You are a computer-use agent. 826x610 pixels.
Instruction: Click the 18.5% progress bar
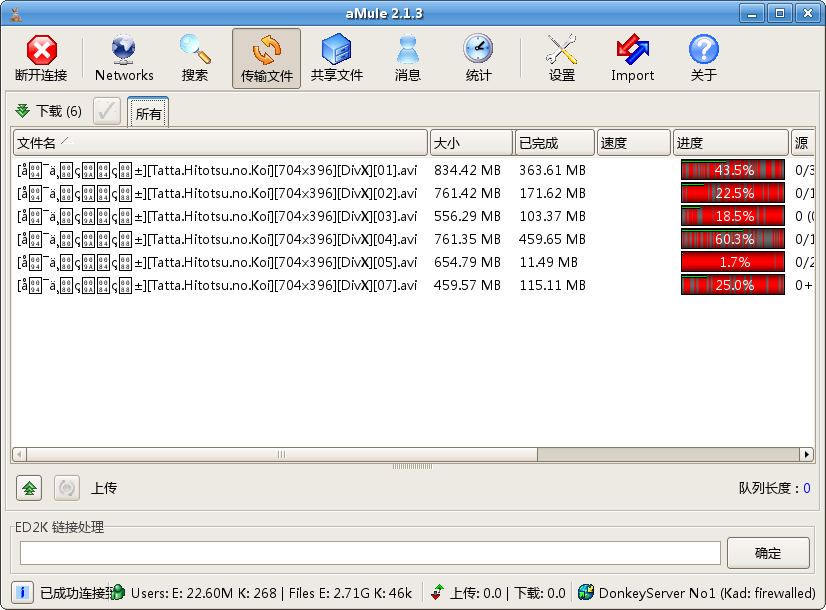[733, 216]
